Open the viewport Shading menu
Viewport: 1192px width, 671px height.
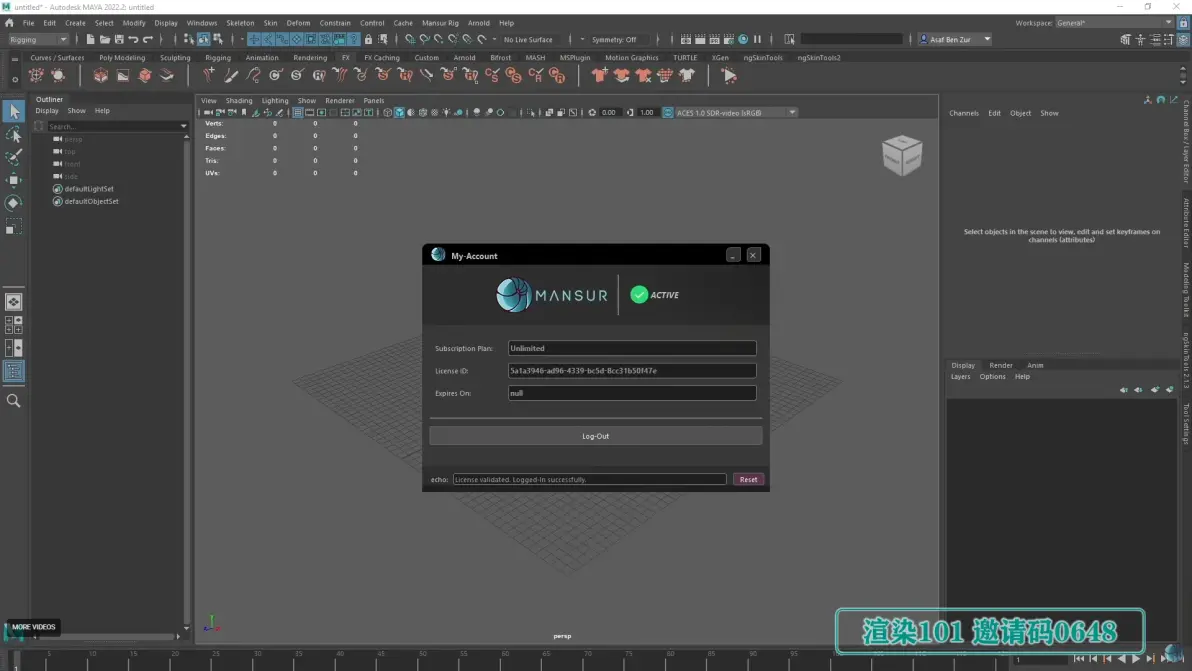pos(239,100)
